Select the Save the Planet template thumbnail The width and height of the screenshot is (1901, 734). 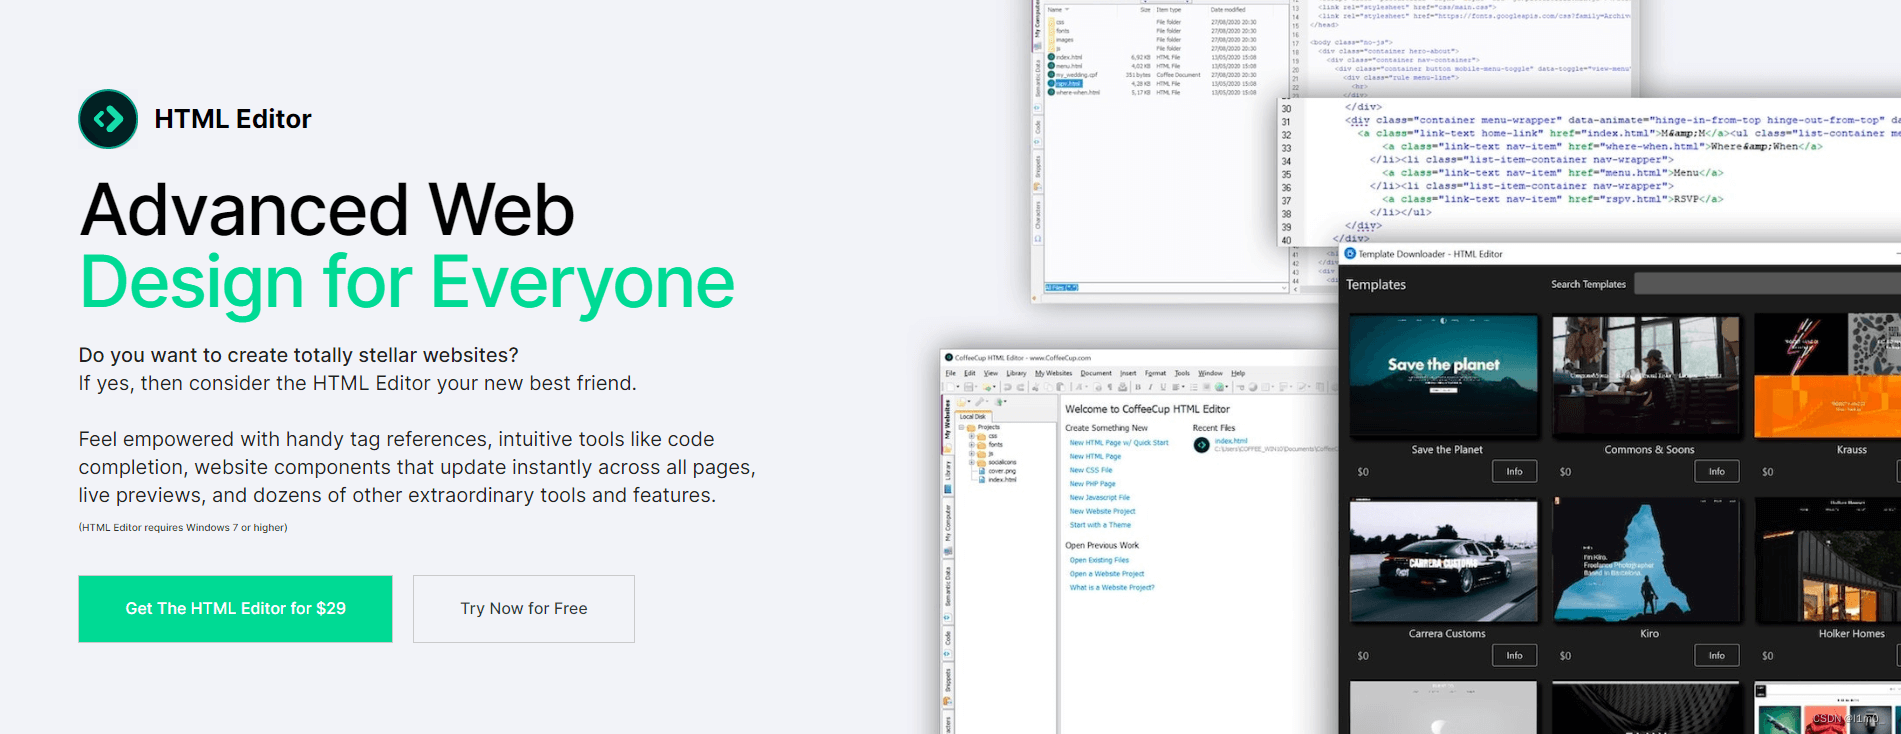click(1443, 376)
